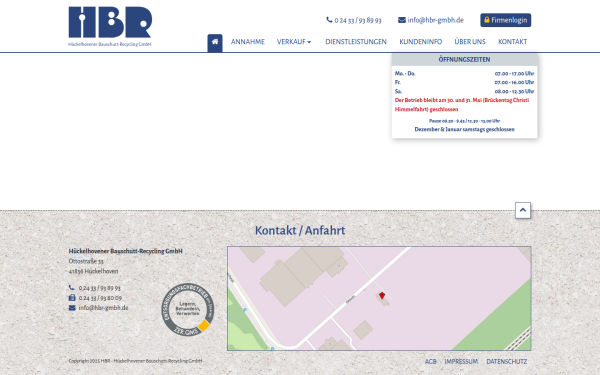Click the Mo. - Do. opening hours row

coord(464,73)
